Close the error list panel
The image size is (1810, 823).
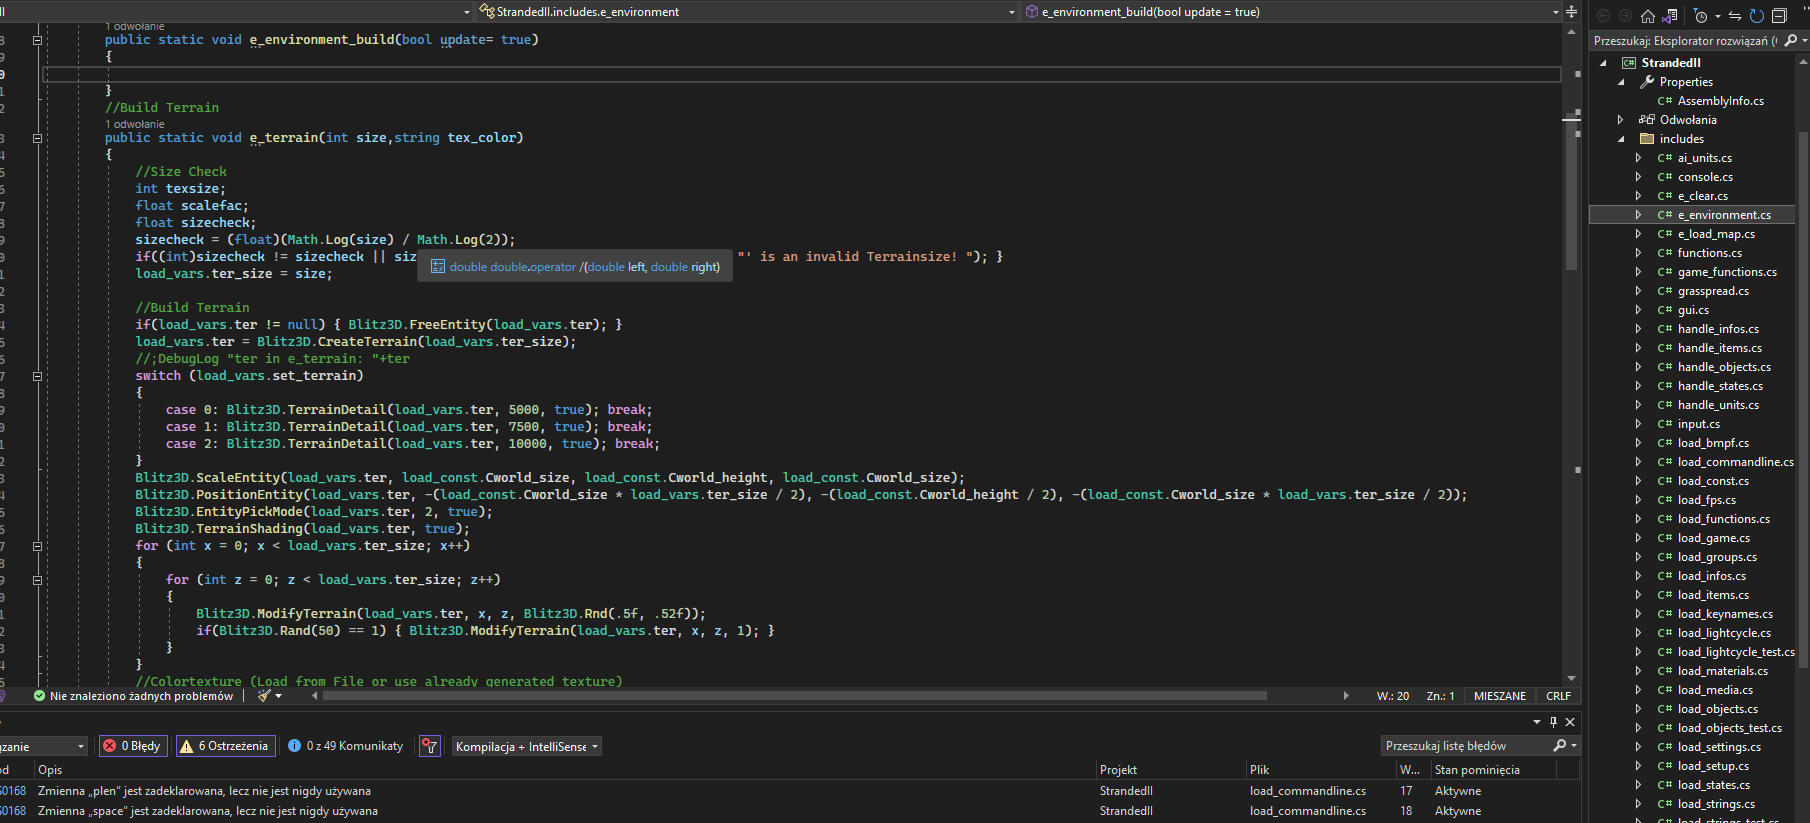[x=1570, y=722]
